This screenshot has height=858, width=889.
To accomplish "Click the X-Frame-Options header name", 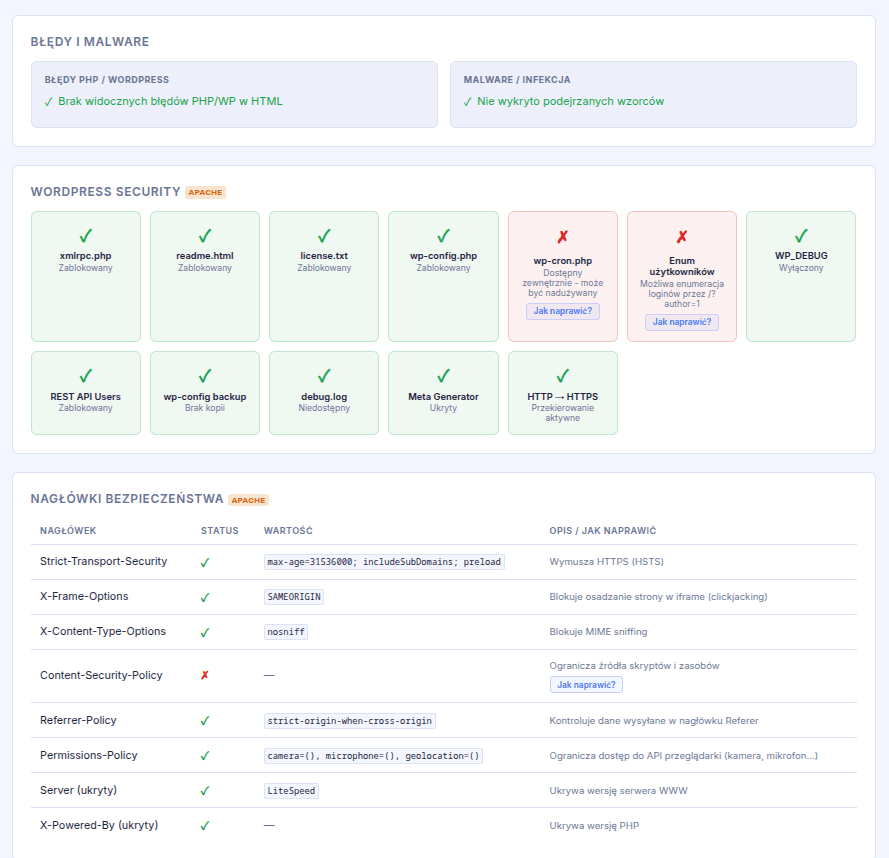I will tap(84, 597).
